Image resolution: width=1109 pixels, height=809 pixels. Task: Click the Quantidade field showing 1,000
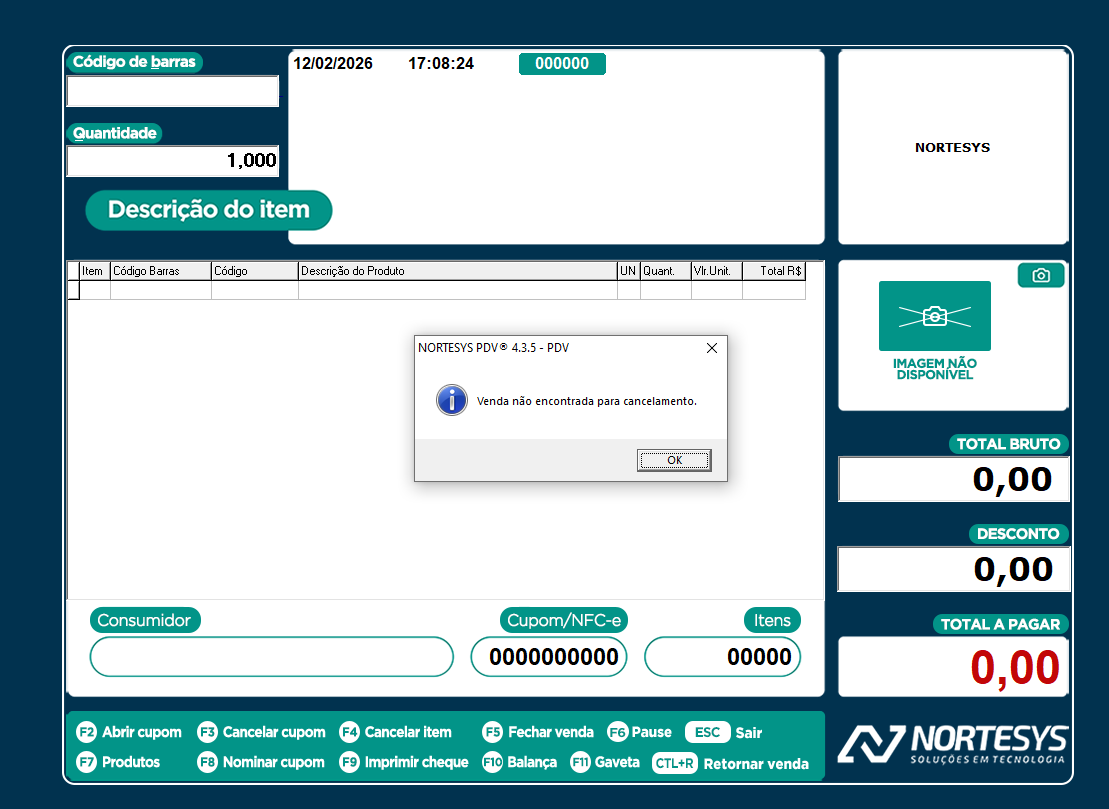pos(172,161)
